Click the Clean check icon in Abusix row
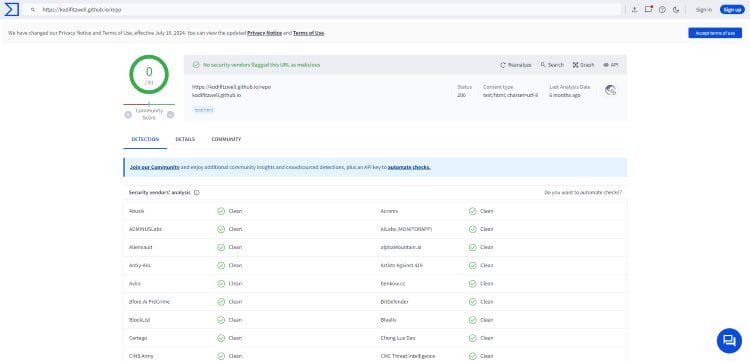 pyautogui.click(x=221, y=211)
